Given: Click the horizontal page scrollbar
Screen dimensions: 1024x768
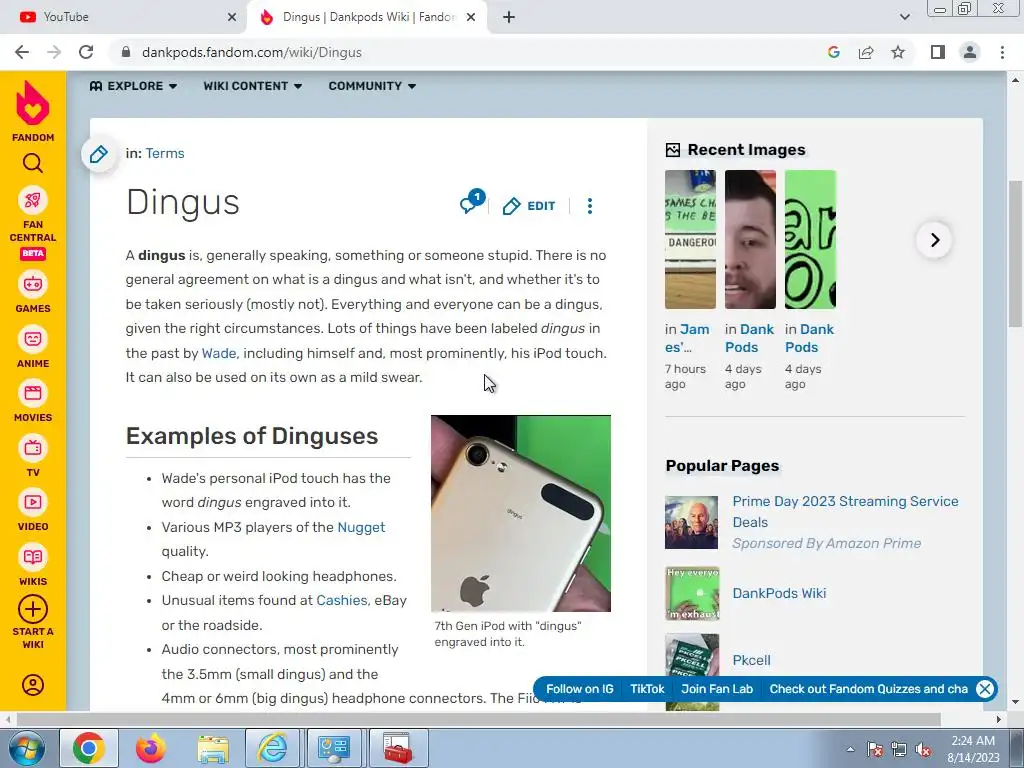Looking at the screenshot, I should pyautogui.click(x=479, y=719).
